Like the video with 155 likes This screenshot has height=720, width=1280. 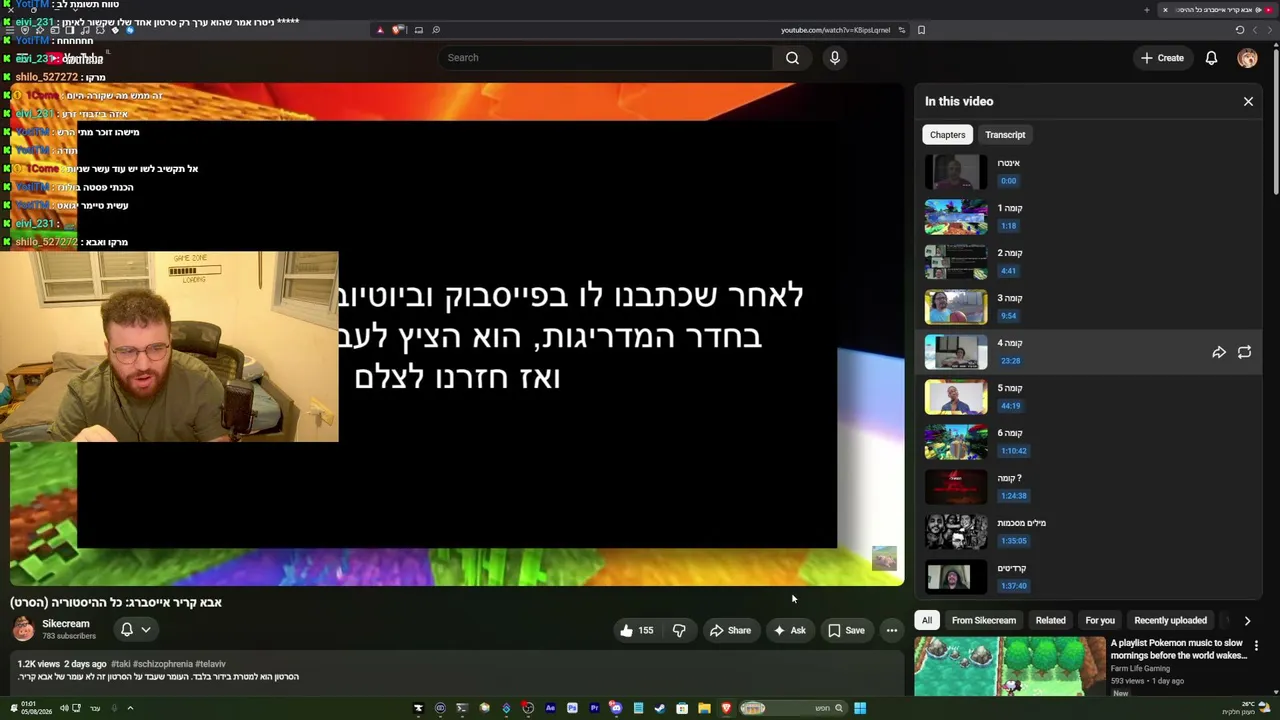pos(636,630)
